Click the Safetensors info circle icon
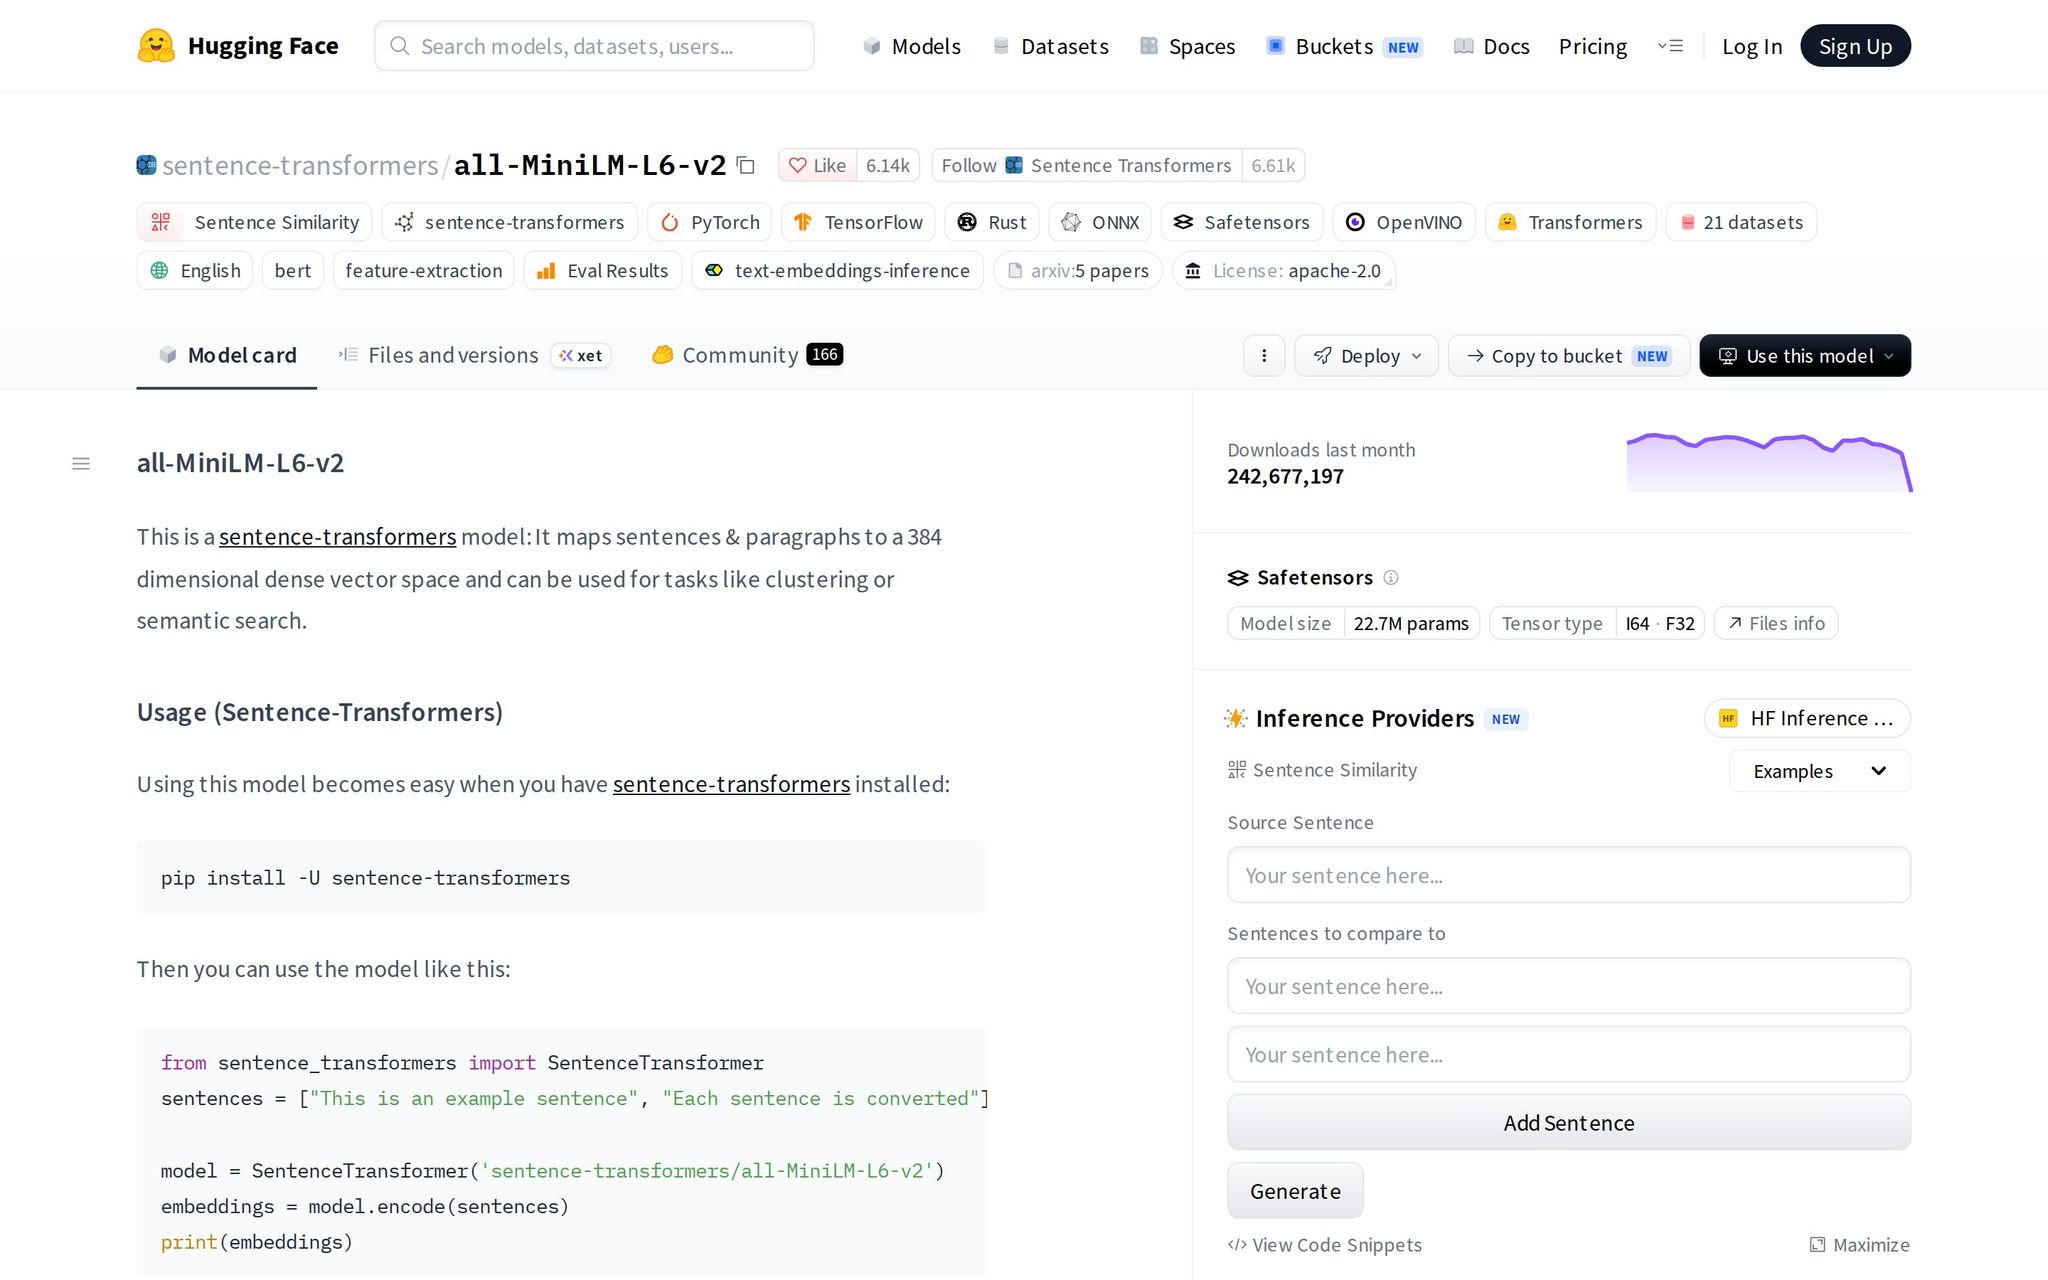 point(1391,577)
